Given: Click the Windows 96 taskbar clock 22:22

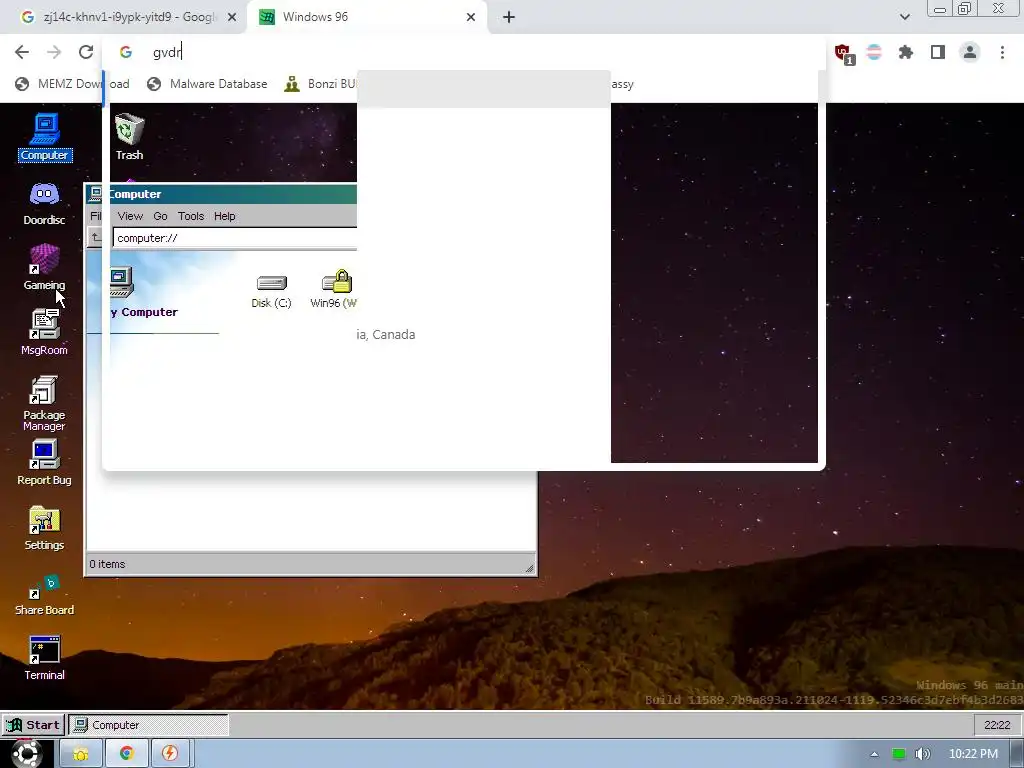Looking at the screenshot, I should [x=997, y=725].
